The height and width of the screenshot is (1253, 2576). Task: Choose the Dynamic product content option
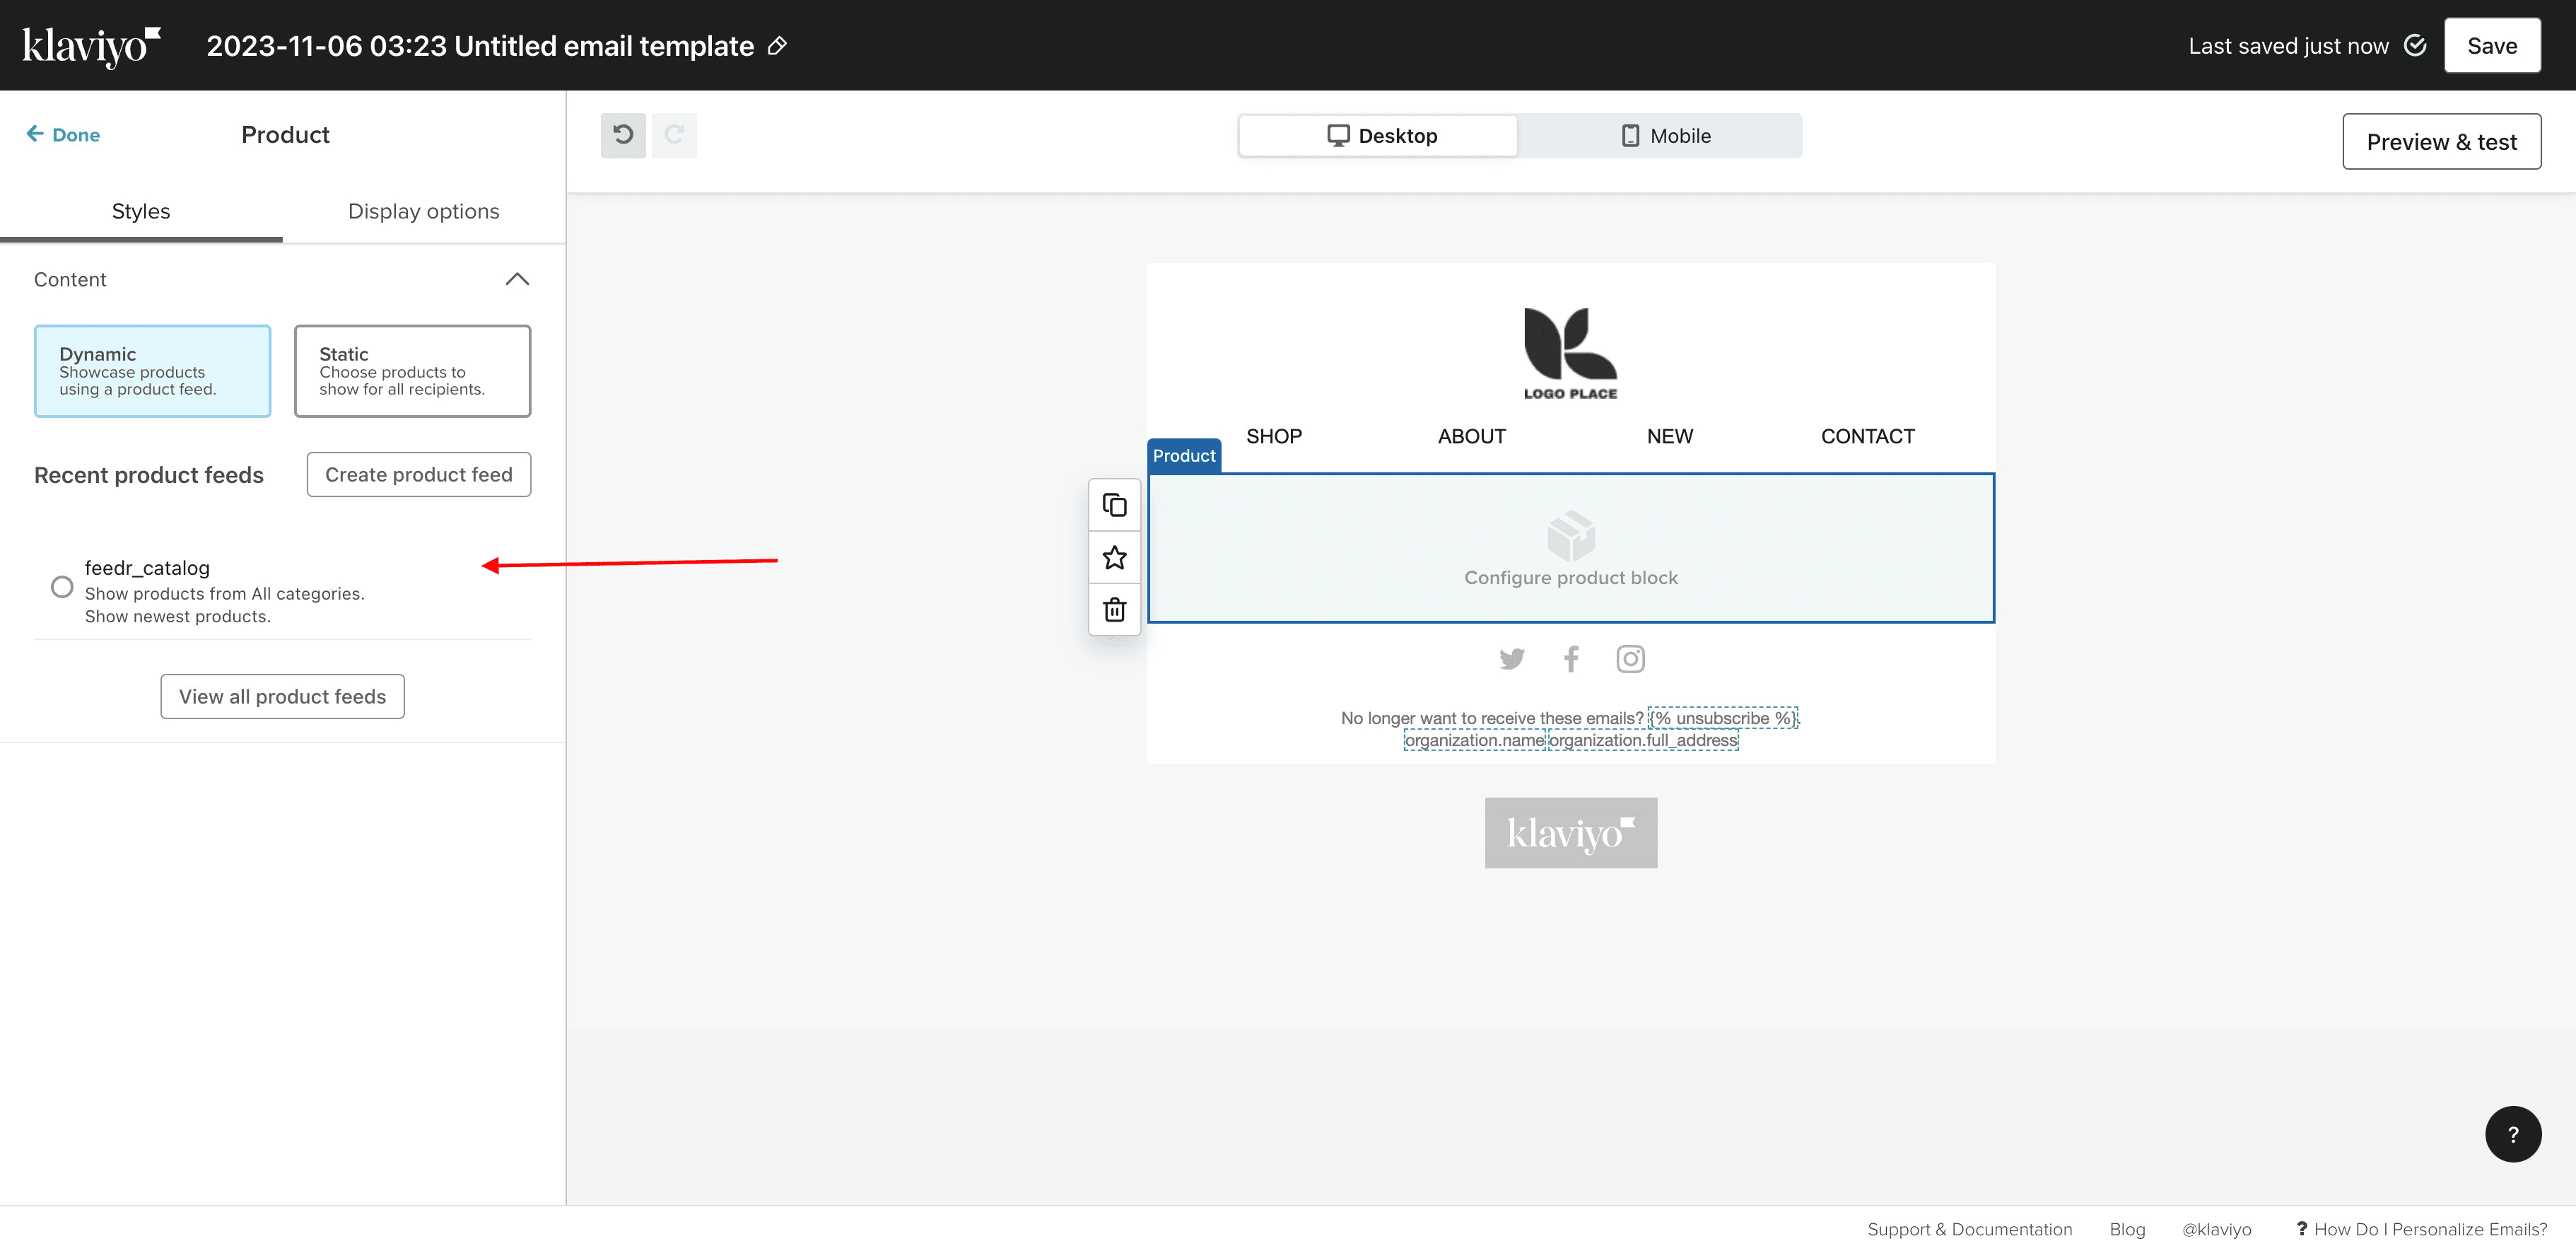click(x=152, y=371)
